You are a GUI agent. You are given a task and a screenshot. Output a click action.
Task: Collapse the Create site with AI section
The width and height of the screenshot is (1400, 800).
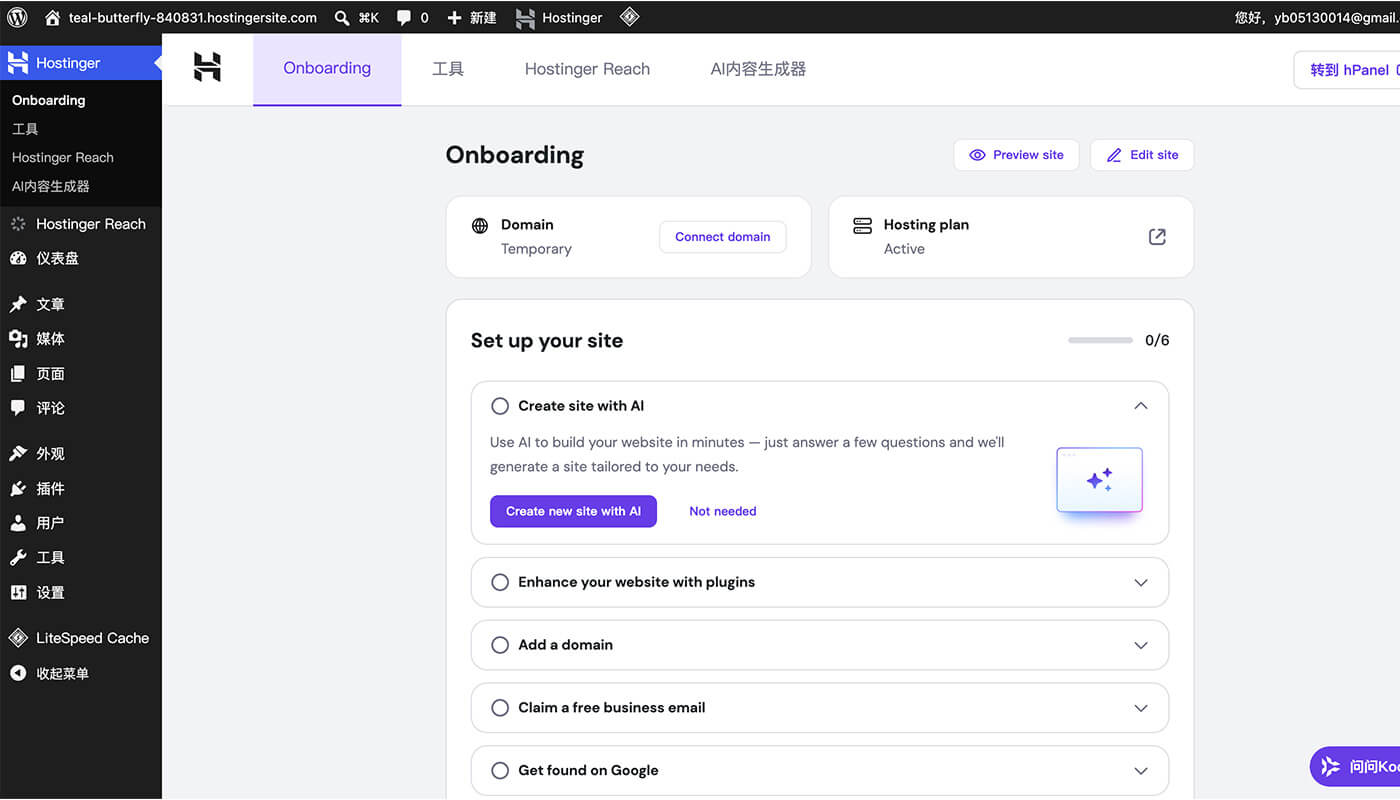point(1141,406)
